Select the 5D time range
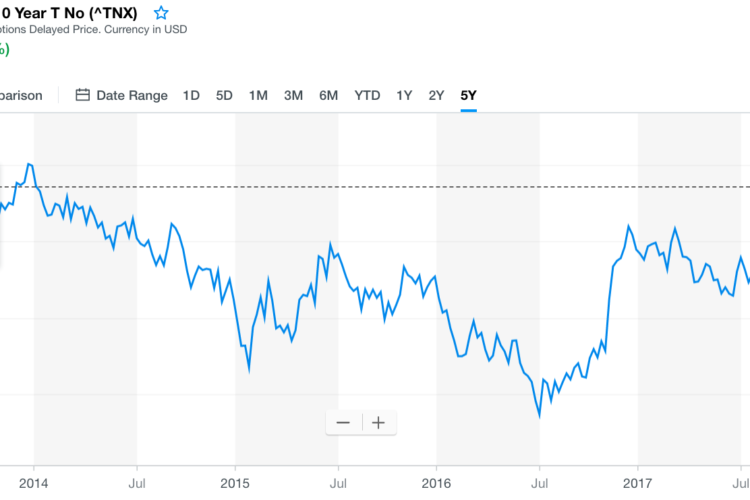 224,95
